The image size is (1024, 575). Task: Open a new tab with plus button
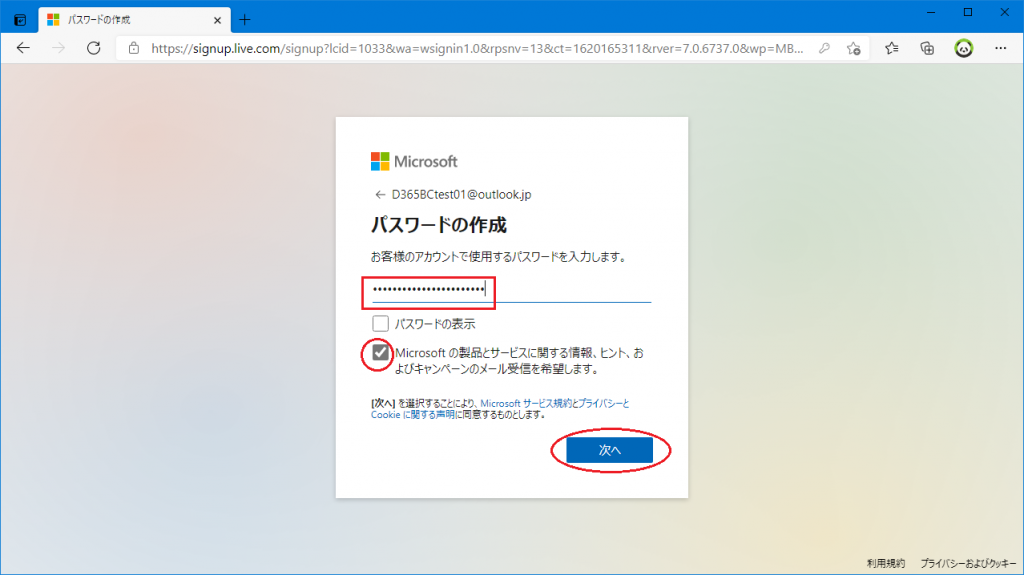(245, 20)
